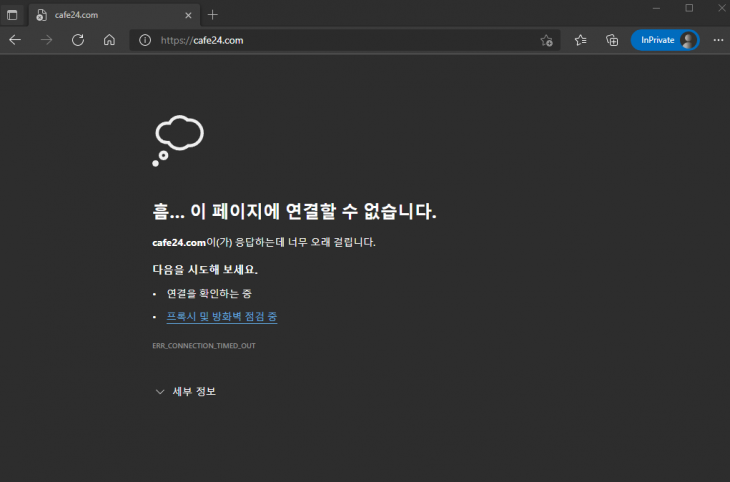Click the forward navigation arrow
The image size is (730, 482).
click(x=47, y=40)
